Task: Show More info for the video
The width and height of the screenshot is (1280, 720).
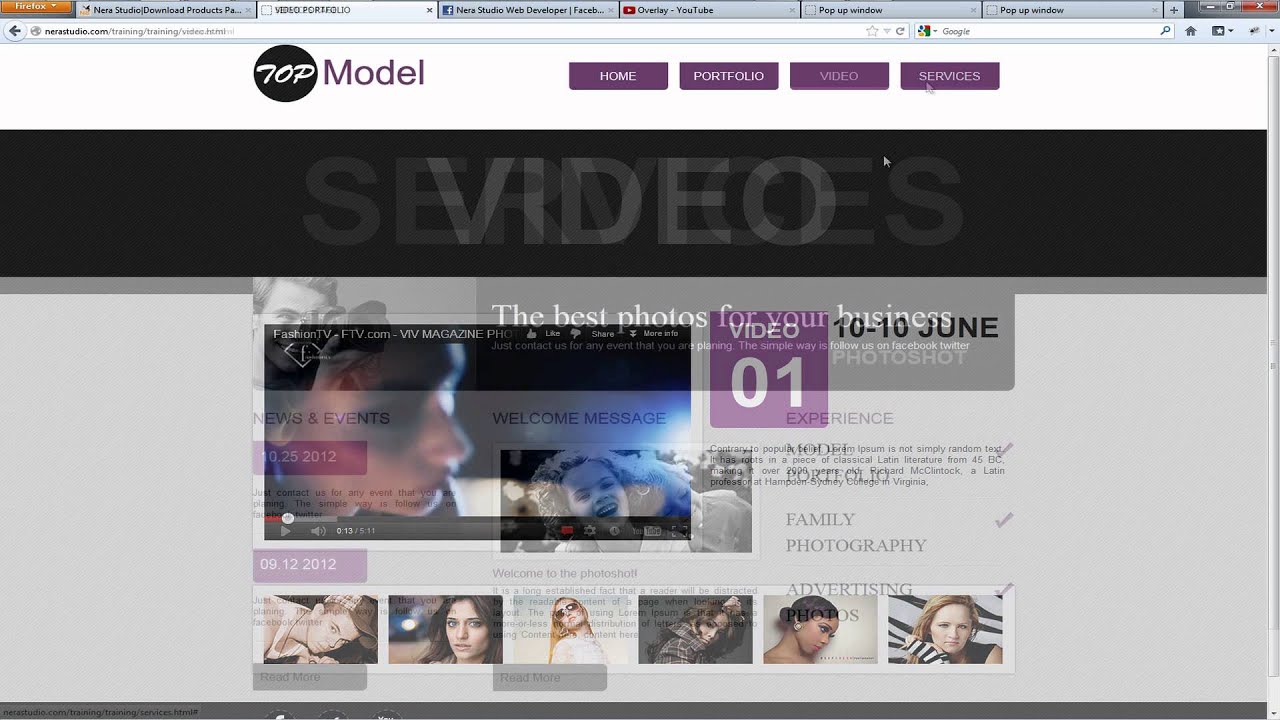Action: tap(654, 333)
